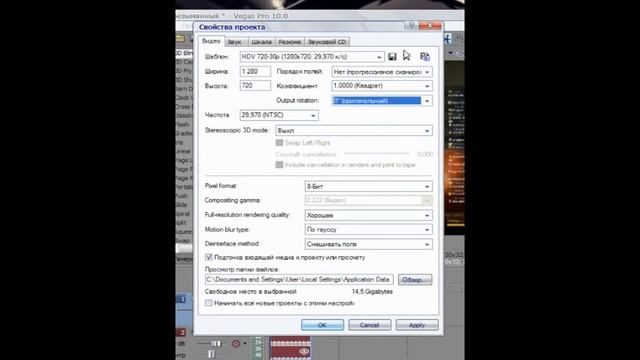Open the Deinterlace method dropdown
The height and width of the screenshot is (360, 640).
(368, 244)
